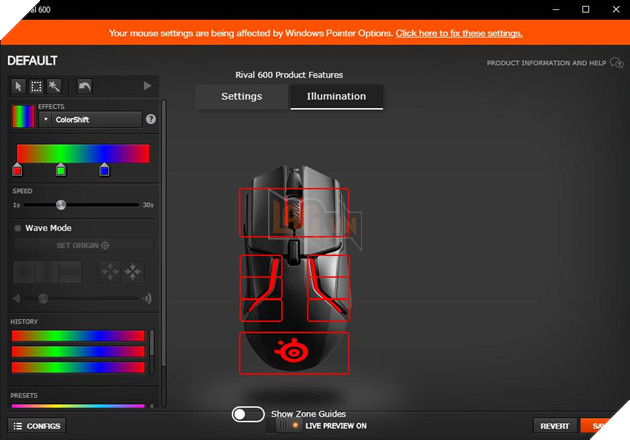Open Product Information and Help
This screenshot has width=630, height=440.
point(546,63)
